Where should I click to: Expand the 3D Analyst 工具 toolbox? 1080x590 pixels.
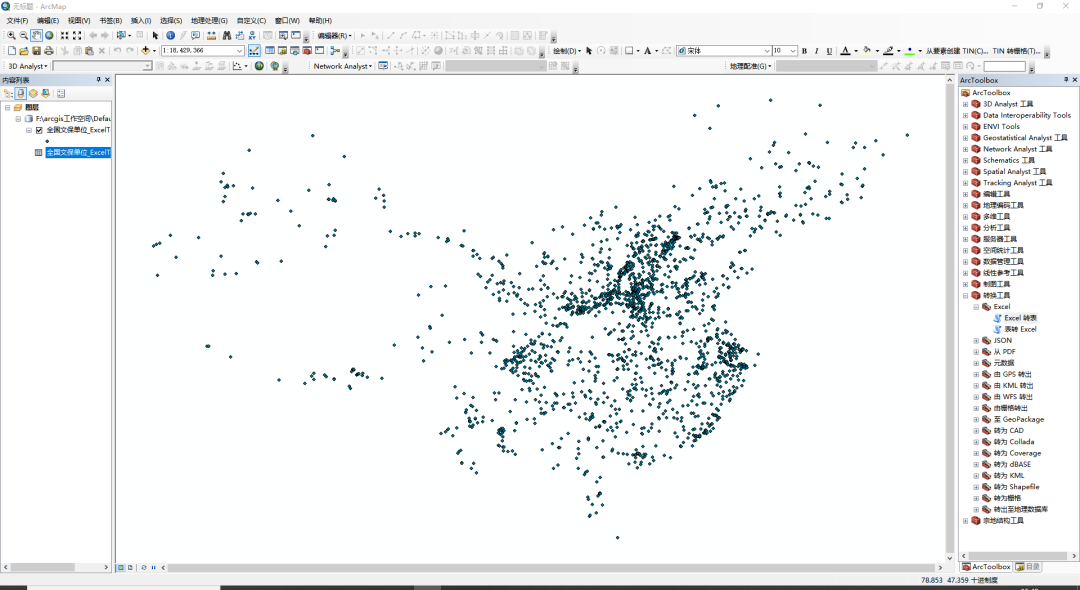[965, 104]
